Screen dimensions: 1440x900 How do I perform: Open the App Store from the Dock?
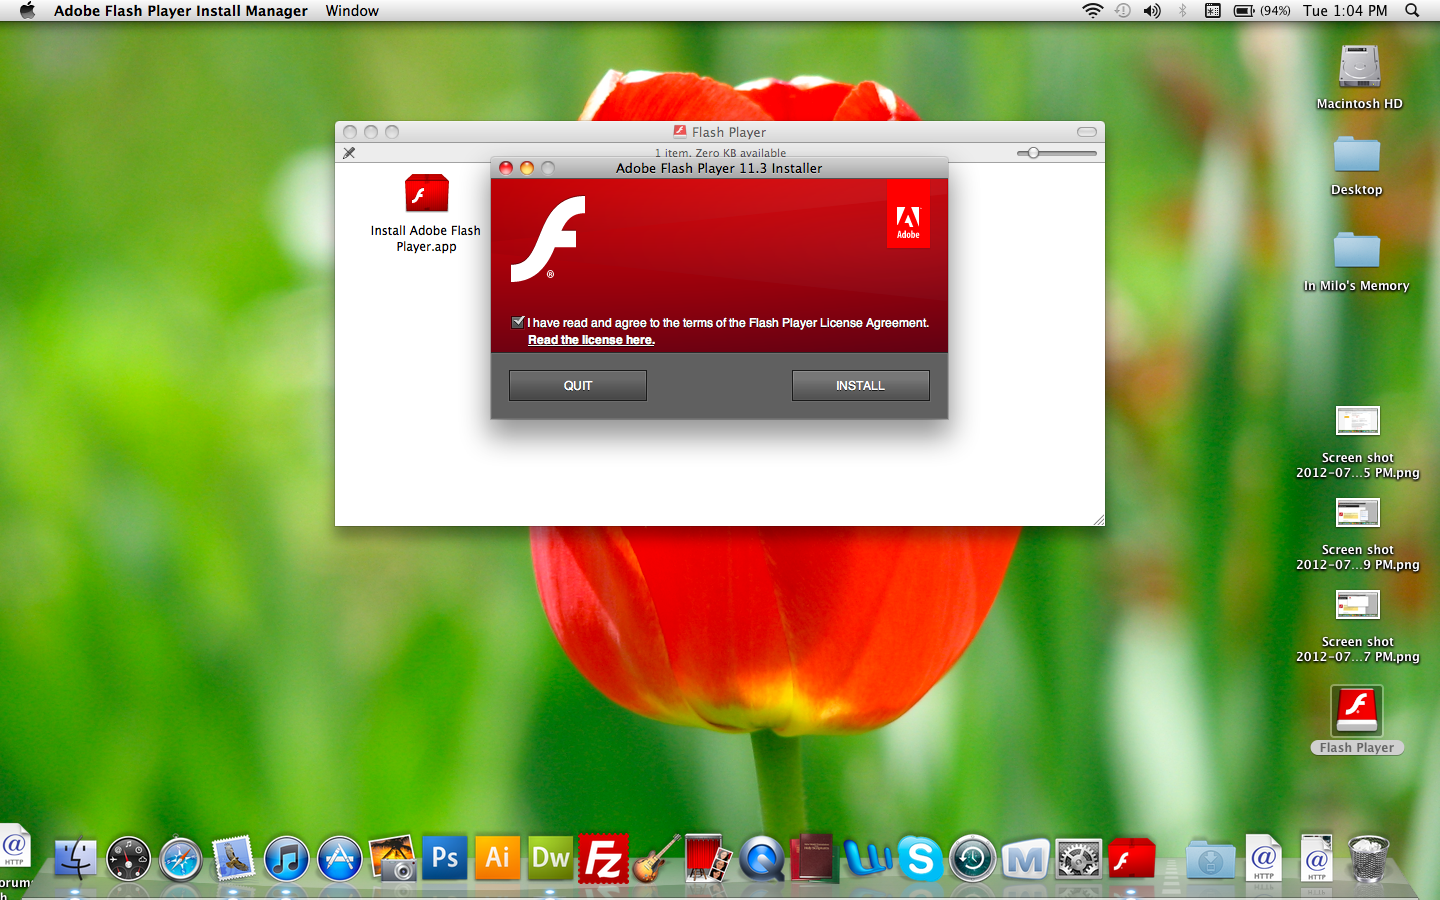340,859
